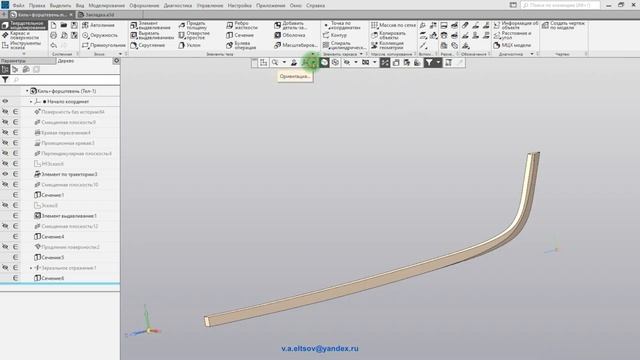Viewport: 640px width, 360px height.
Task: Open the Моделирование menu
Action: click(107, 6)
